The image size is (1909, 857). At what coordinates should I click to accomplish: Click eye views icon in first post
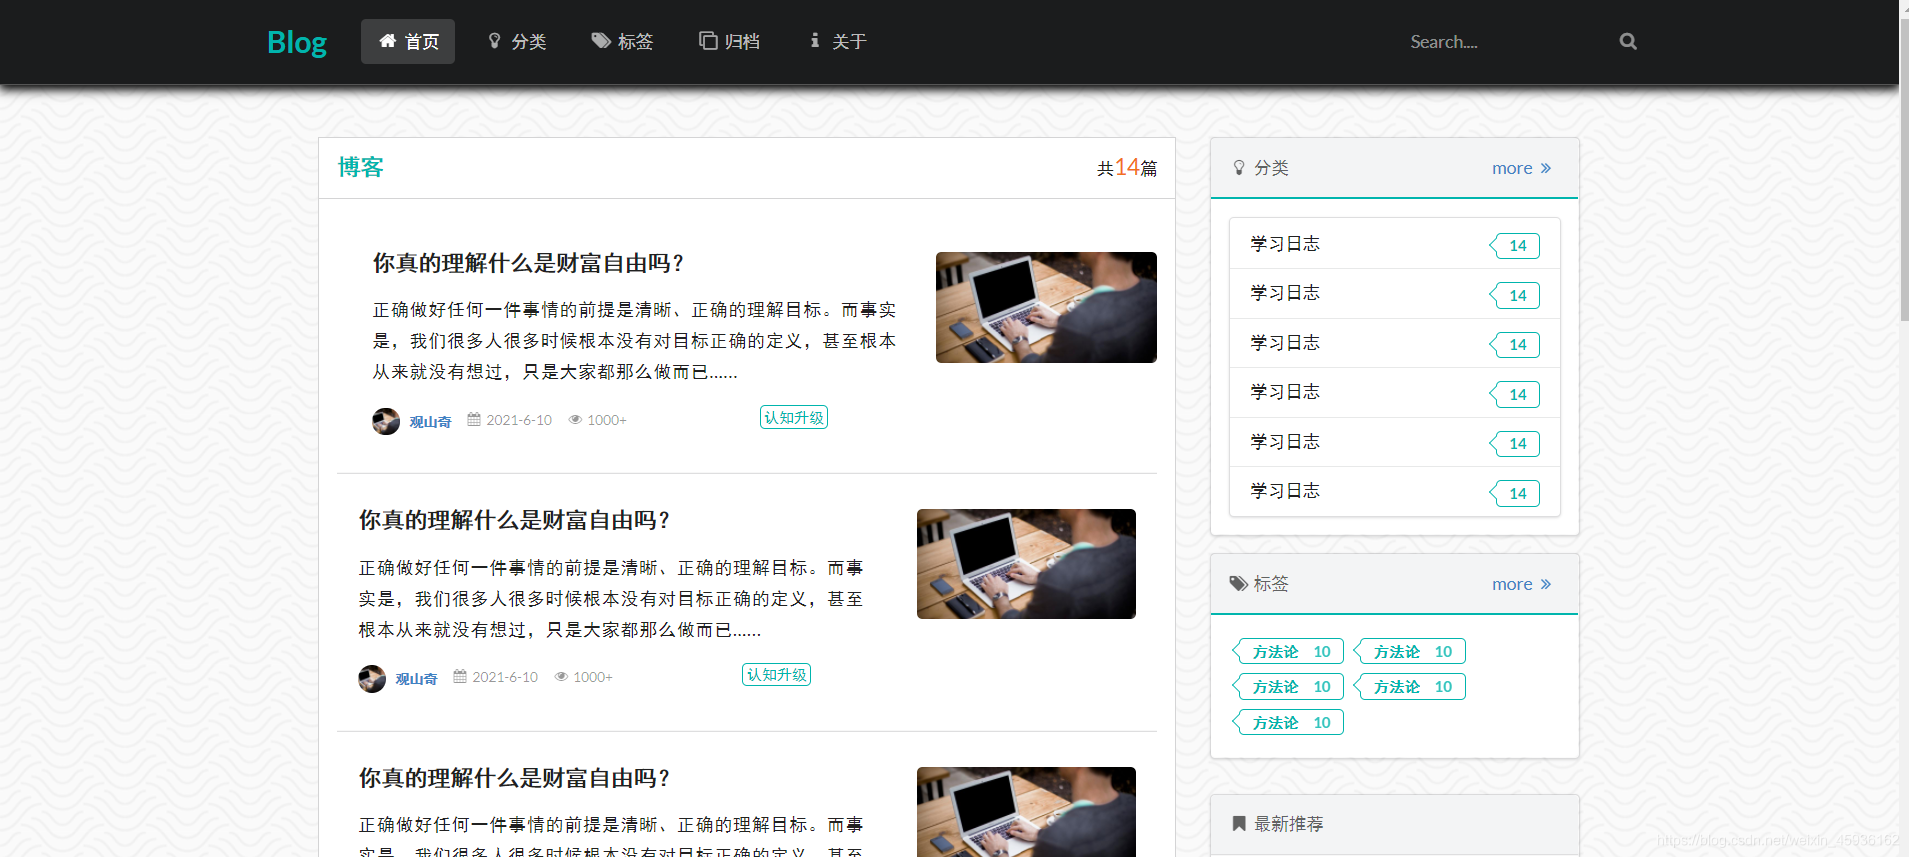click(575, 420)
